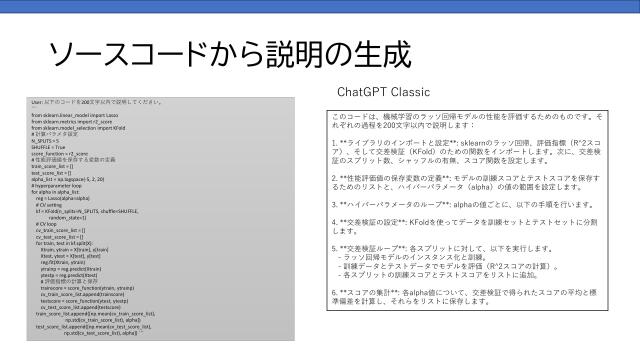Viewport: 640px width, 360px height.
Task: Click the bullet "各スプリットの訓練スコアとテストスコアをリストに追加"
Action: click(x=438, y=276)
